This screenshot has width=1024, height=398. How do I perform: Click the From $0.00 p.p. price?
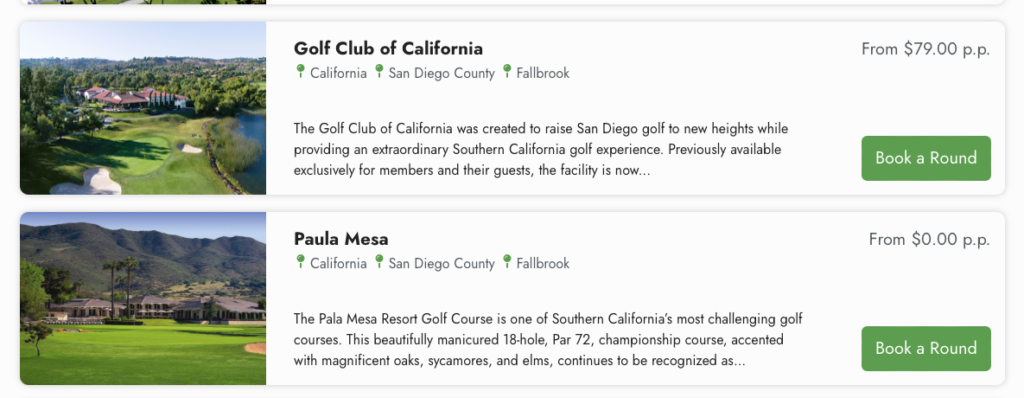(x=929, y=239)
